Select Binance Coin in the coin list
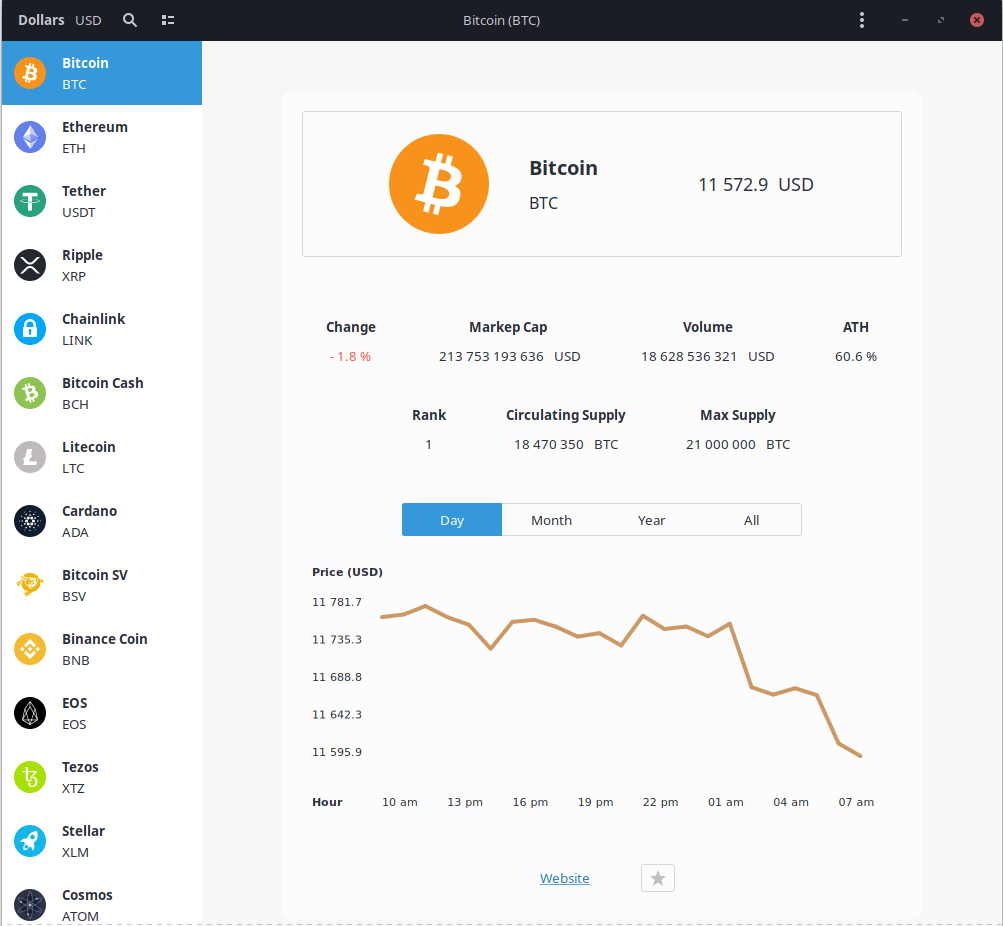 click(102, 648)
